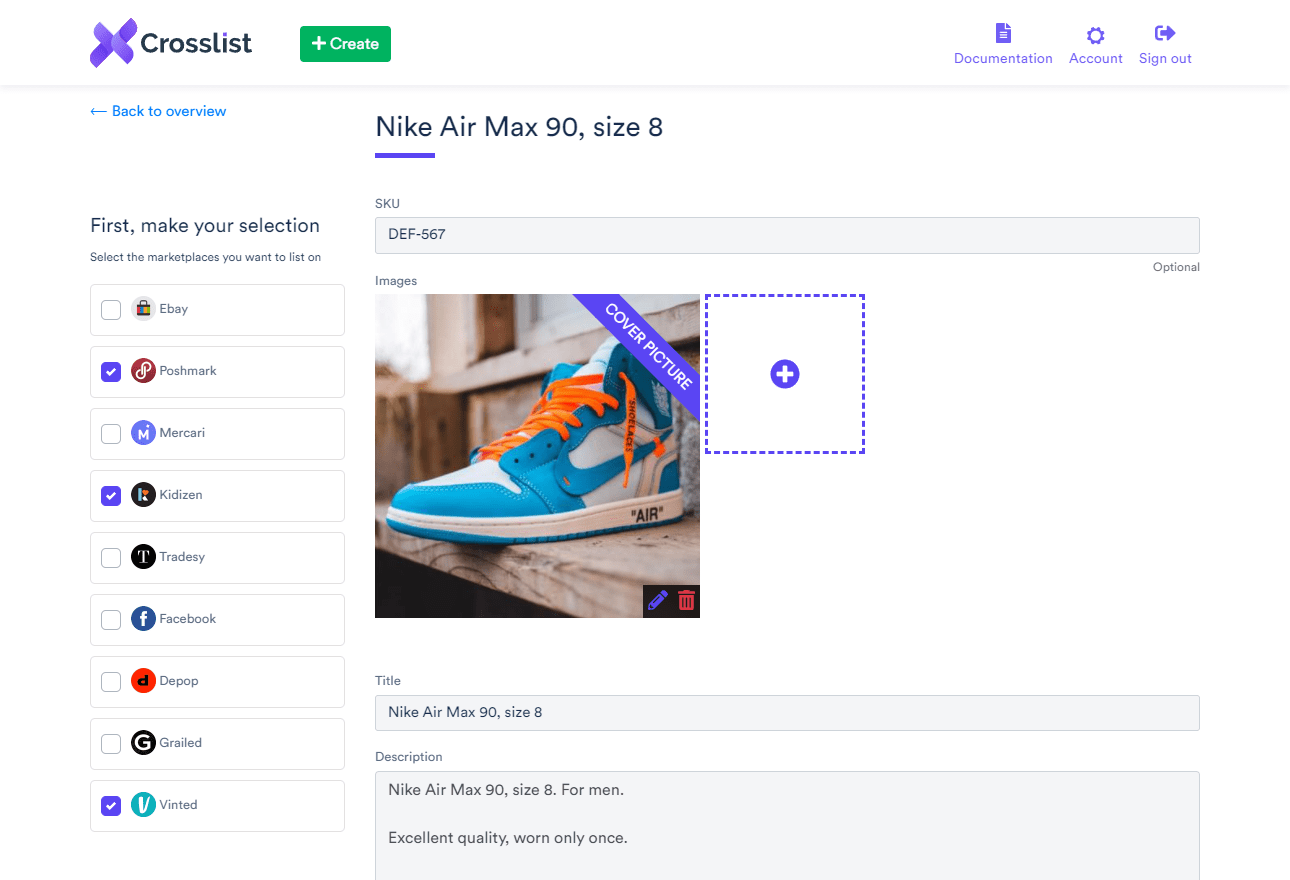
Task: Click the green Create button
Action: (345, 44)
